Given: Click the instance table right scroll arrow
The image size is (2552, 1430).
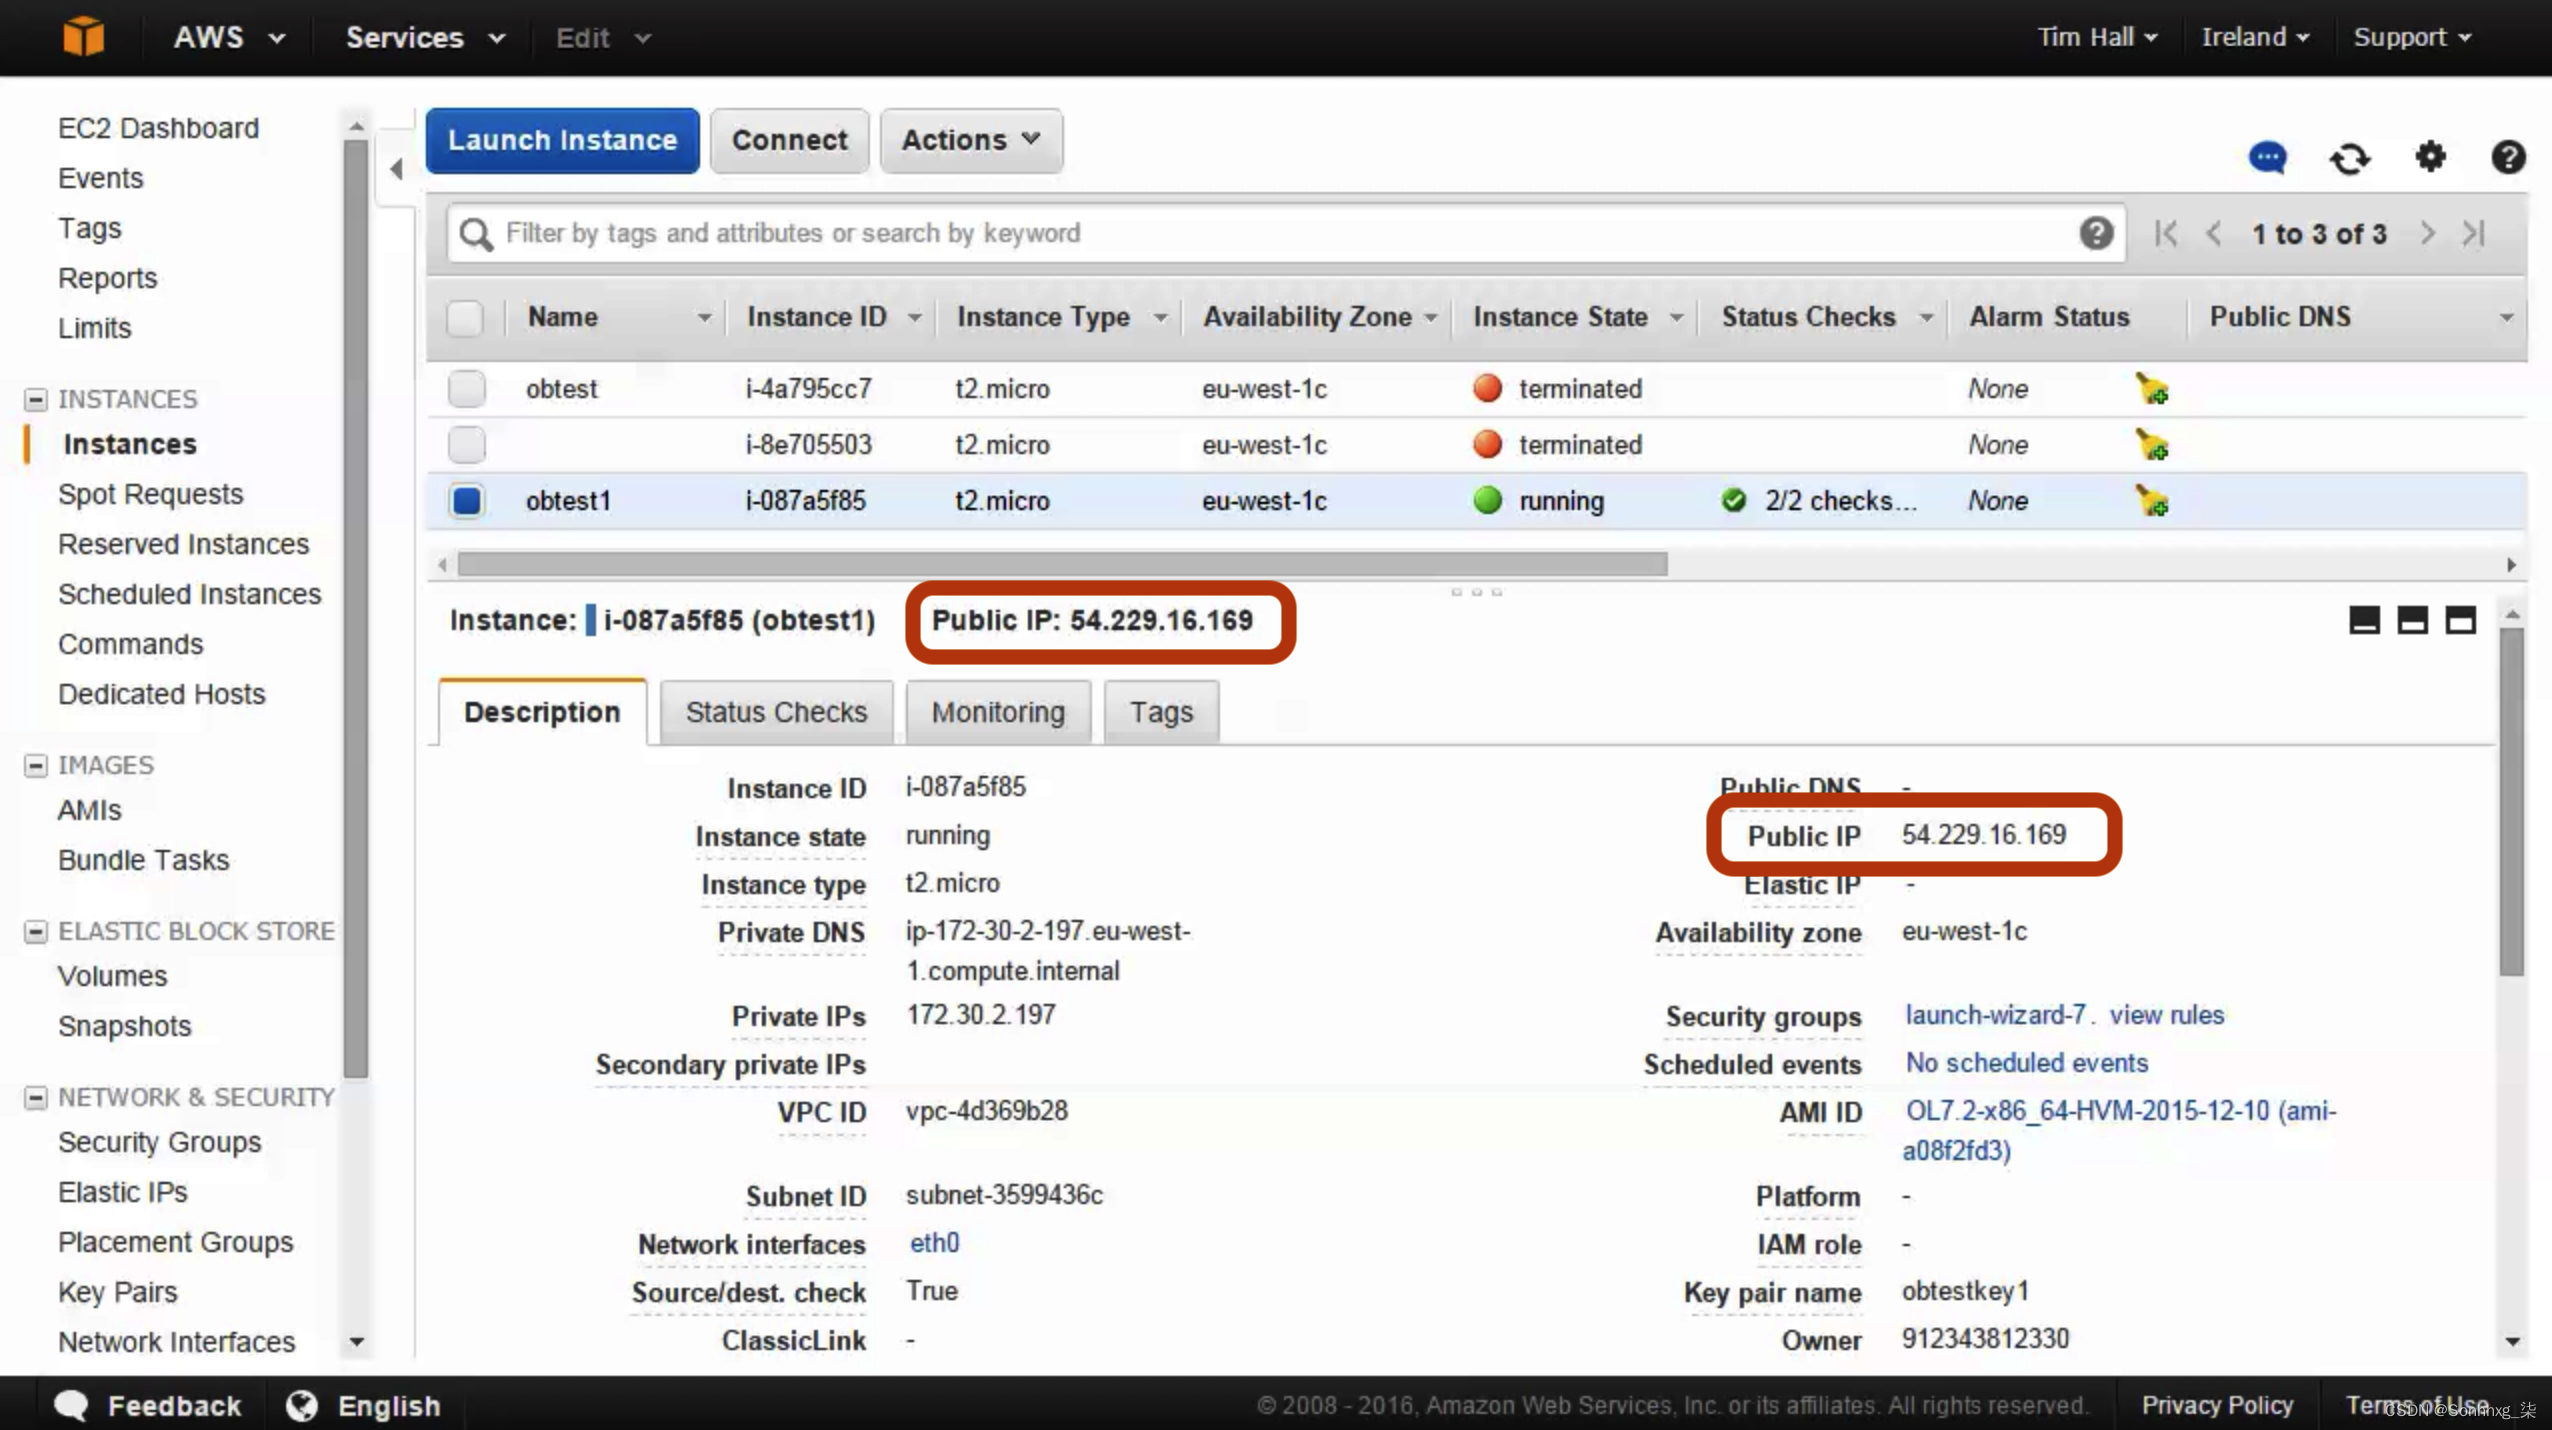Looking at the screenshot, I should click(x=2511, y=564).
